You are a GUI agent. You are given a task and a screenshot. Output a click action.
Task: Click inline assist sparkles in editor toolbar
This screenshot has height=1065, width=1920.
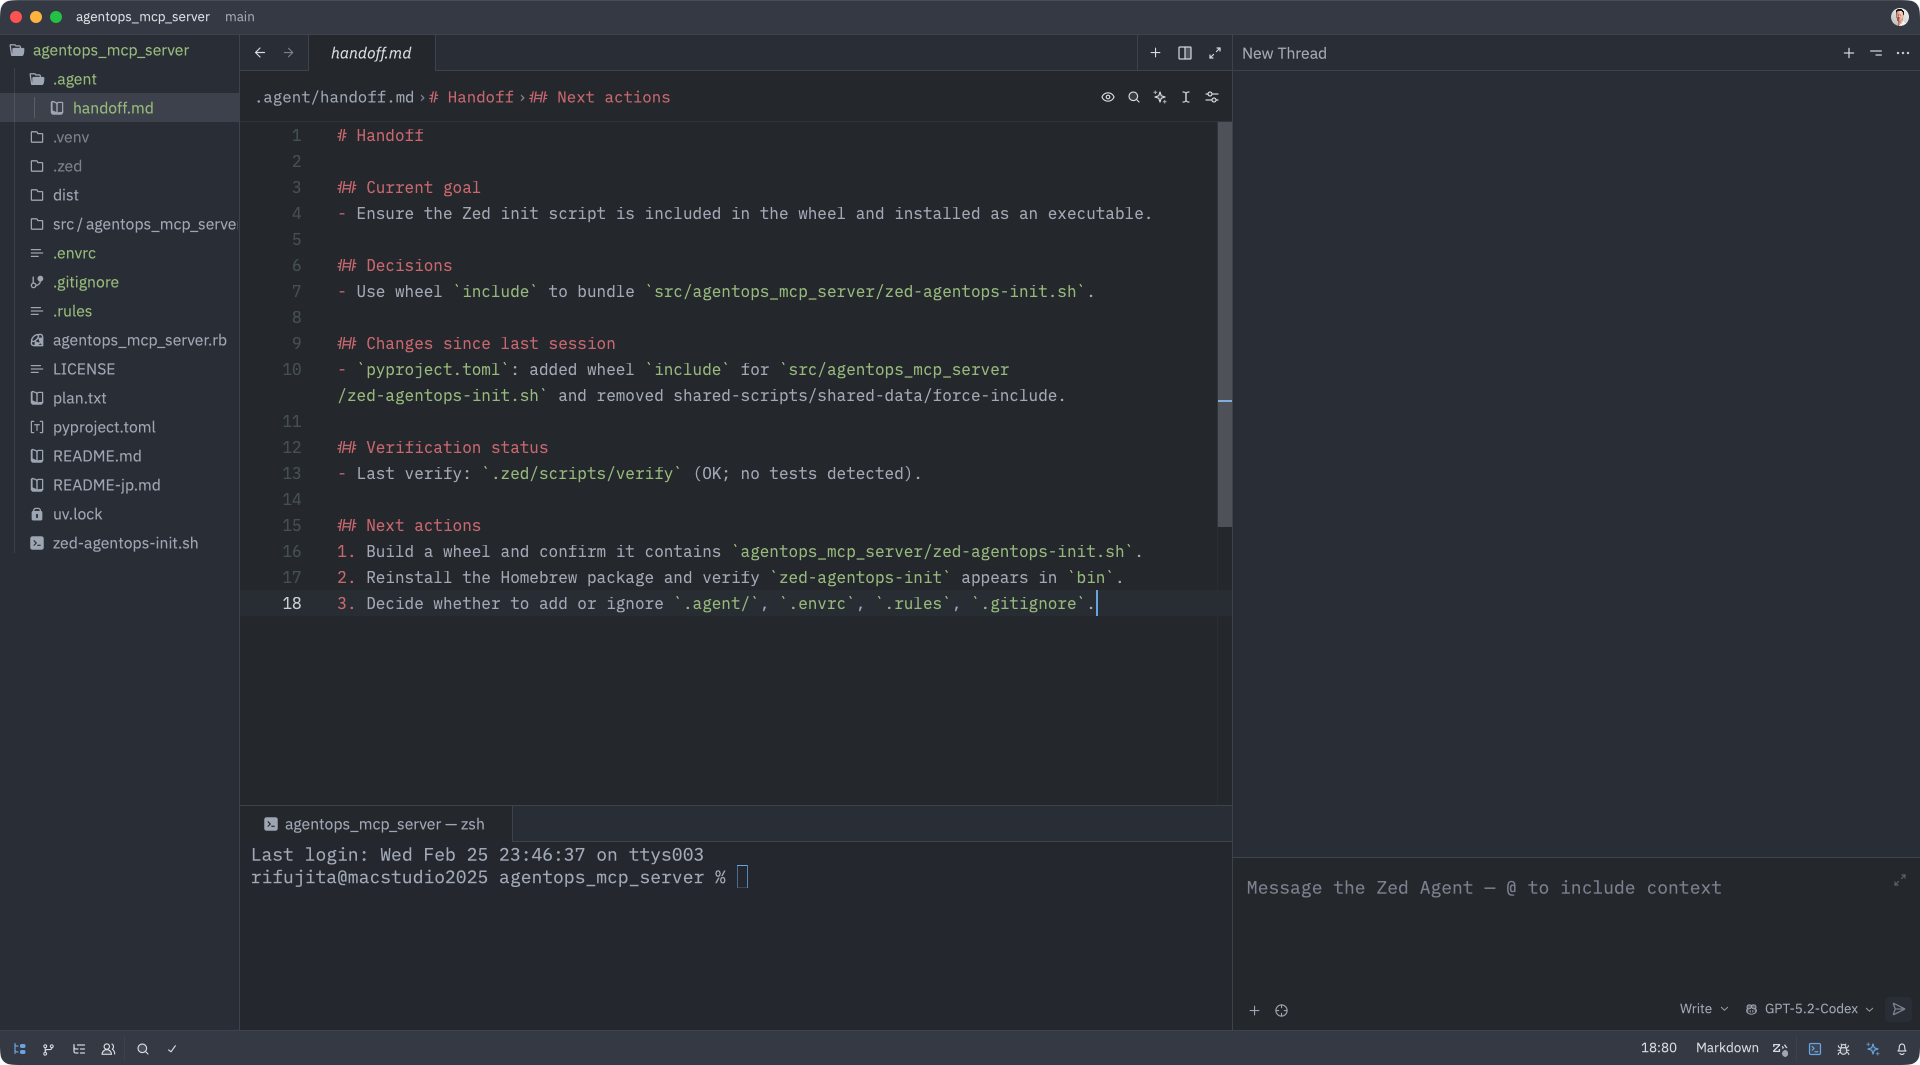coord(1159,97)
